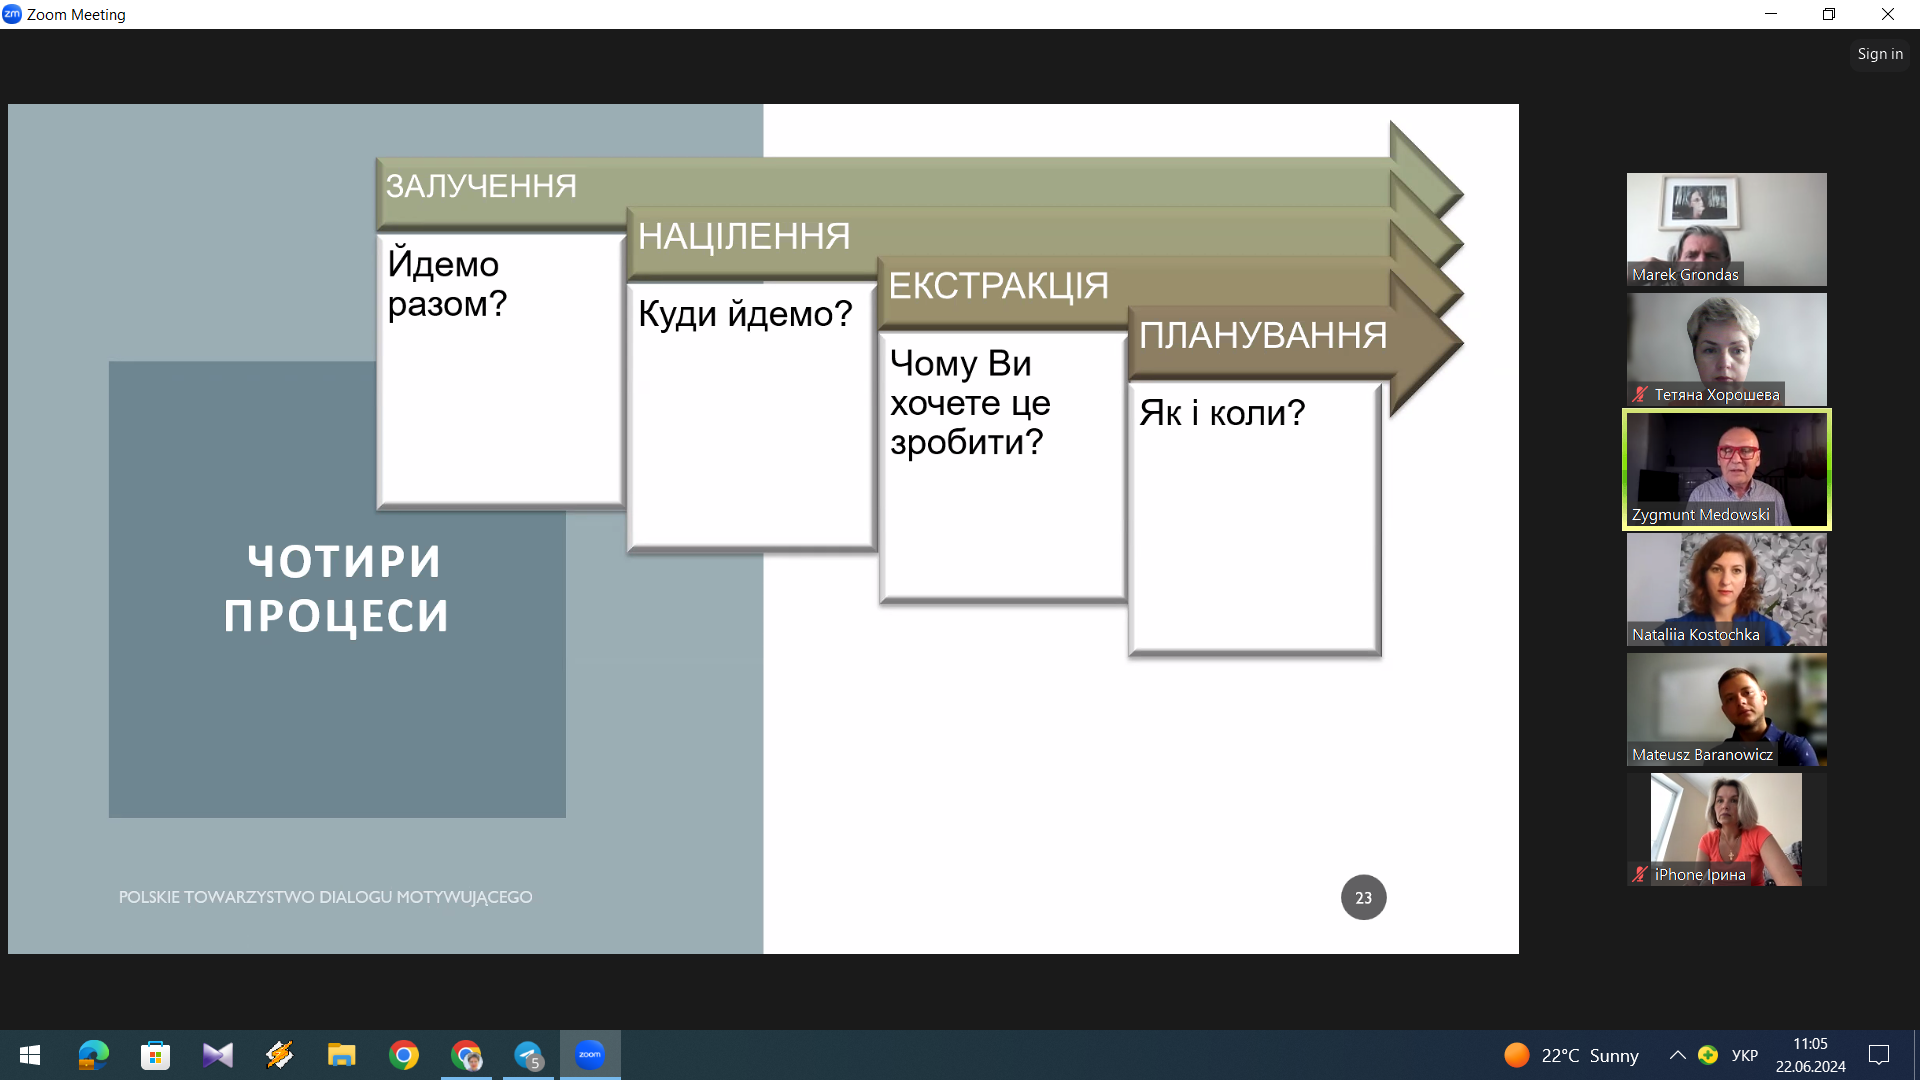This screenshot has width=1920, height=1080.
Task: Click the muted mic on iPhone Ірина
Action: [x=1640, y=875]
